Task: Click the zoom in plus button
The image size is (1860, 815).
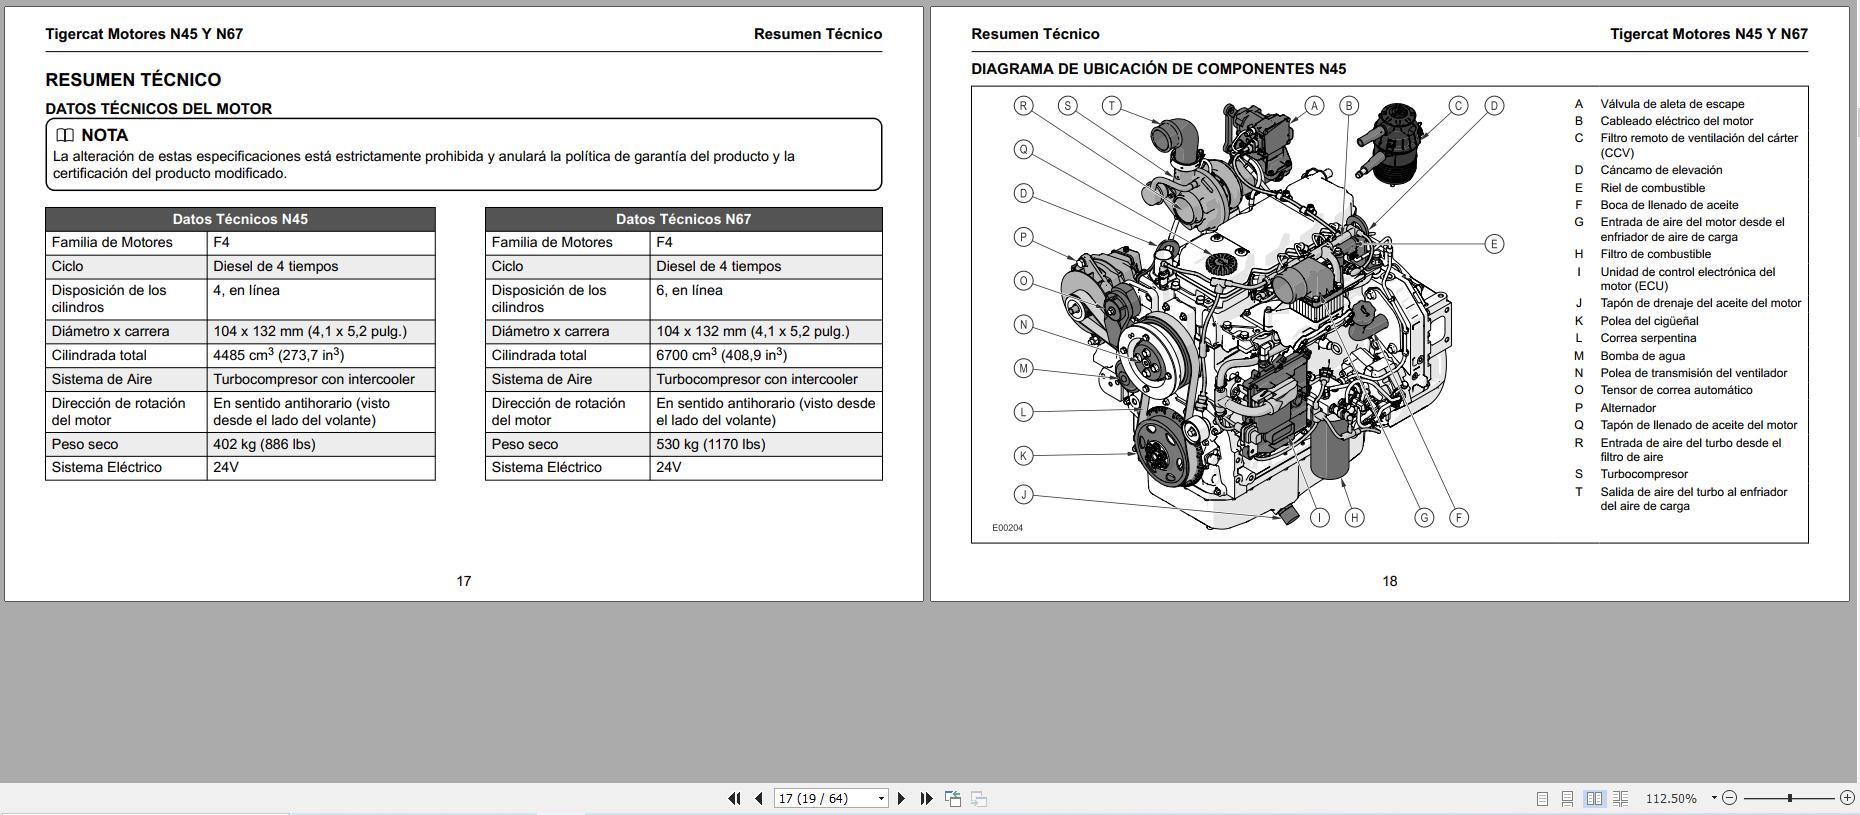Action: point(1847,798)
